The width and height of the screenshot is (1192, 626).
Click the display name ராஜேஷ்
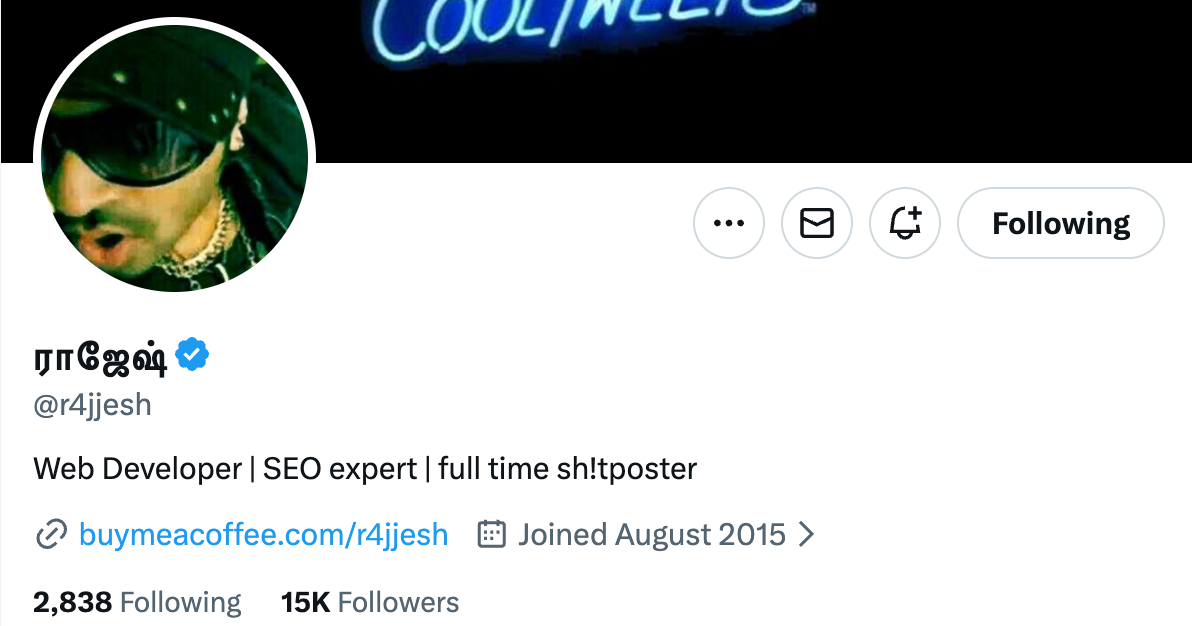coord(100,357)
